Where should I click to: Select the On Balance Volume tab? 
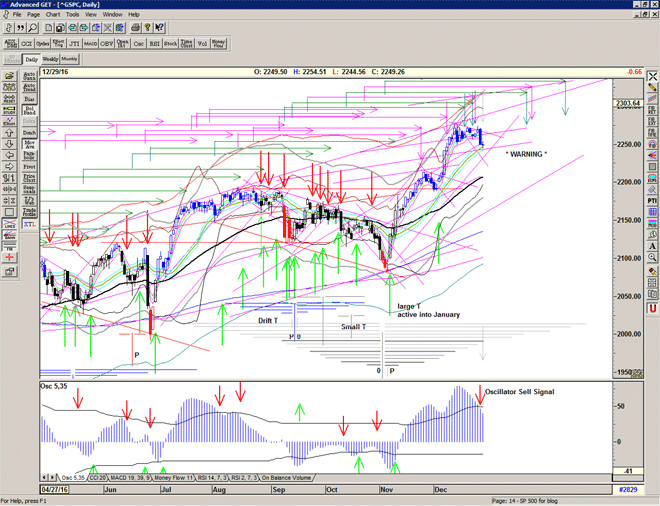[292, 479]
